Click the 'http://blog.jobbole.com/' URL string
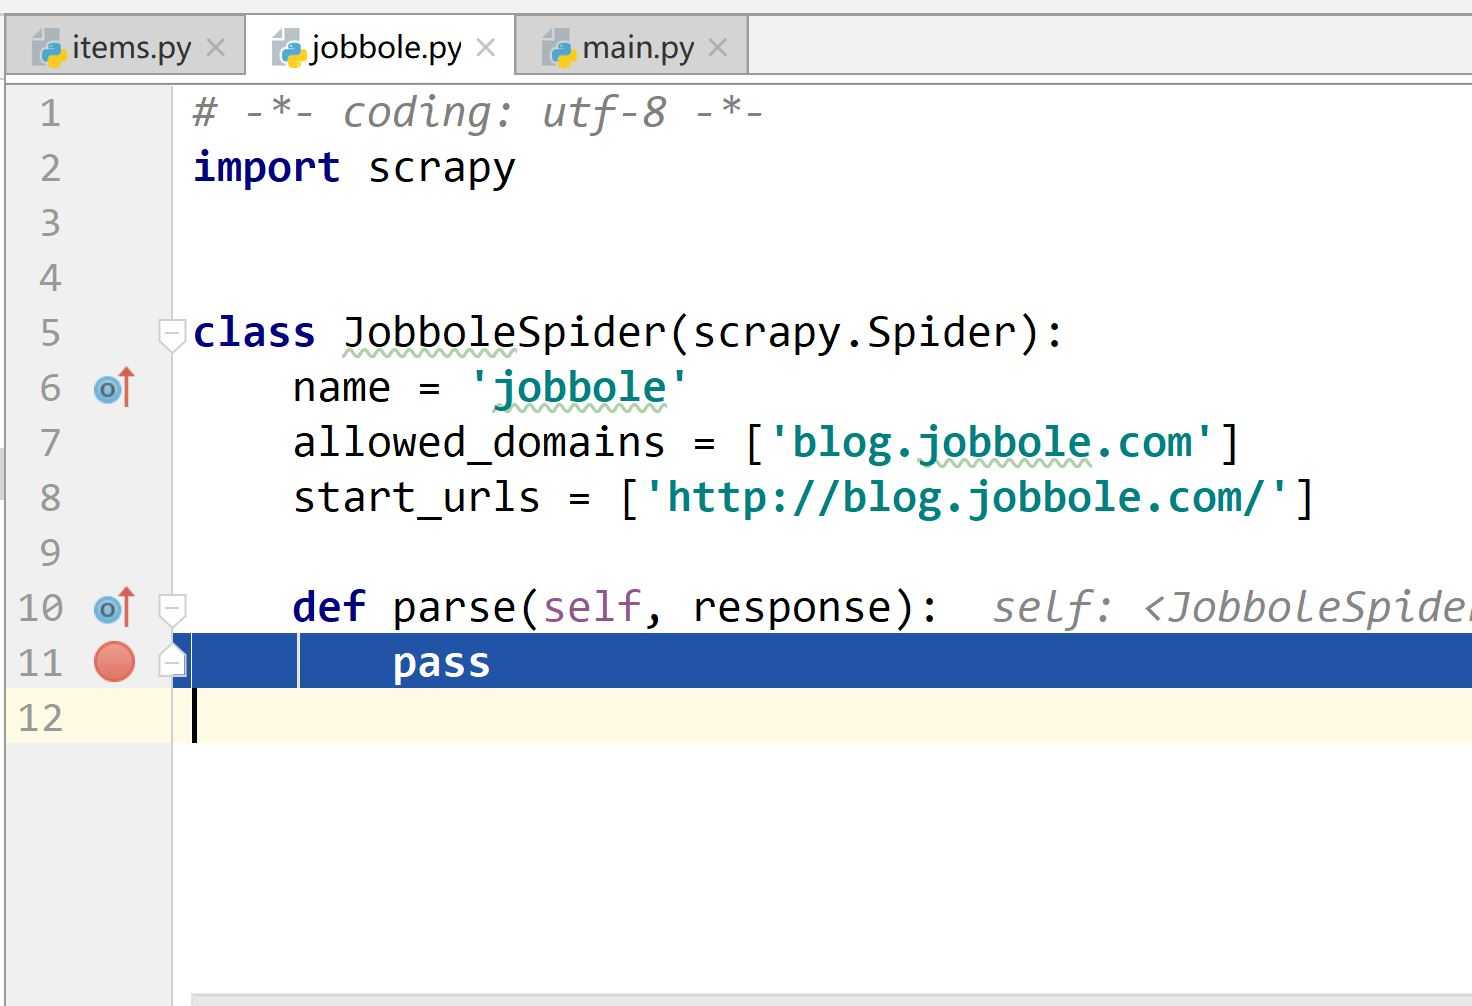 [966, 498]
